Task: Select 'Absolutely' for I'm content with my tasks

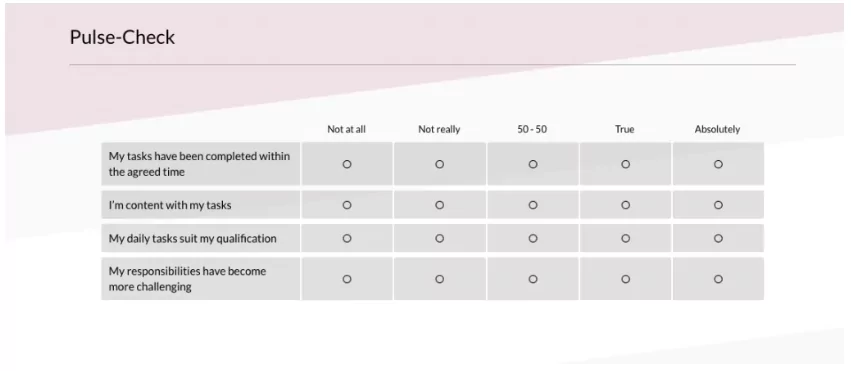Action: coord(718,205)
